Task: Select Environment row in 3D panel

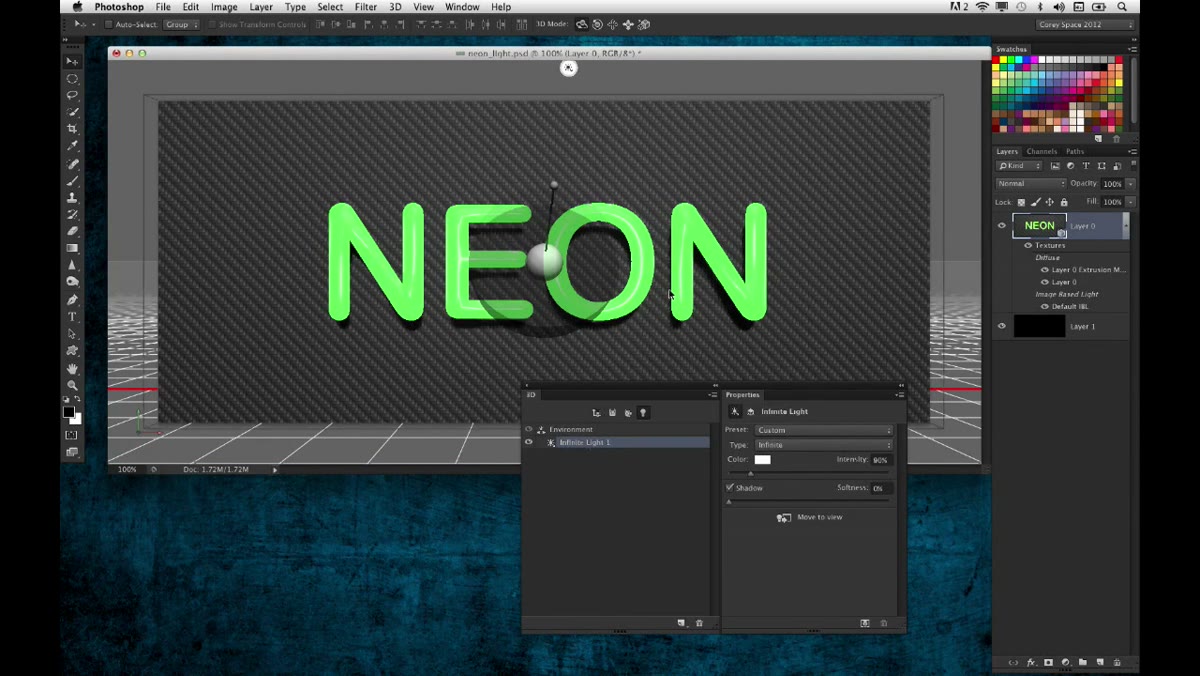Action: click(617, 430)
